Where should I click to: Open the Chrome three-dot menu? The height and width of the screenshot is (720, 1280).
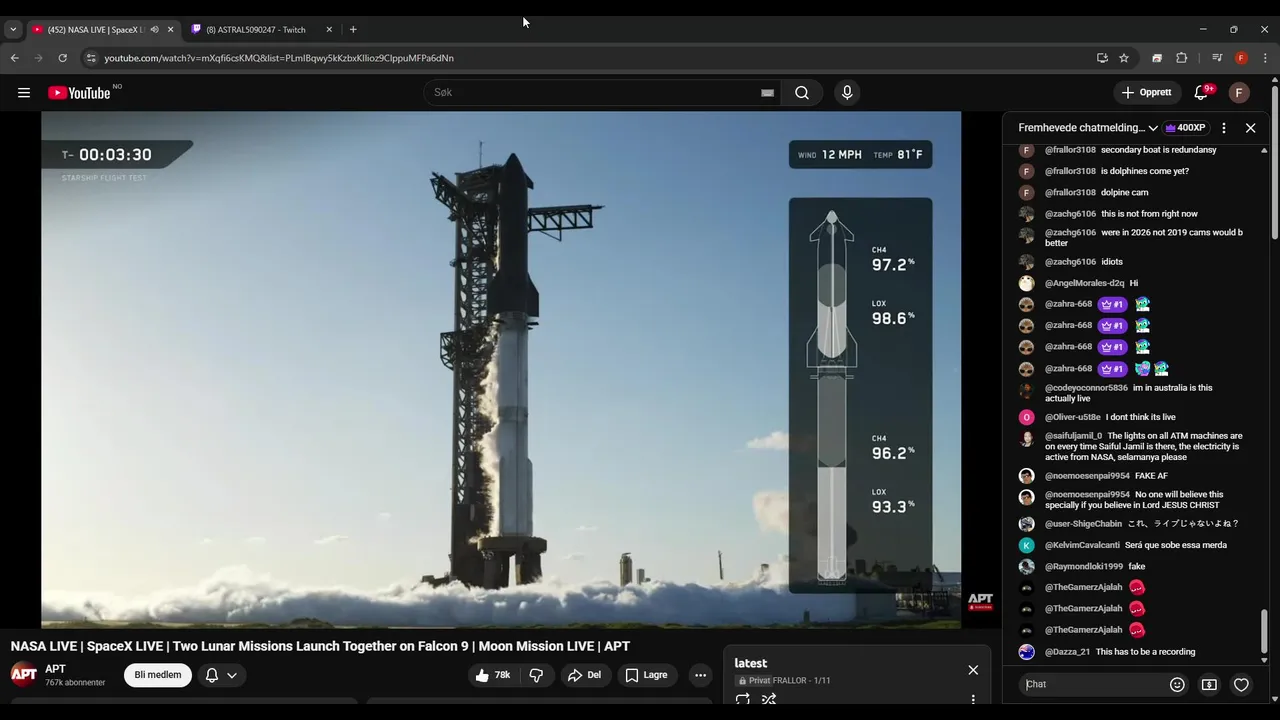point(1265,58)
